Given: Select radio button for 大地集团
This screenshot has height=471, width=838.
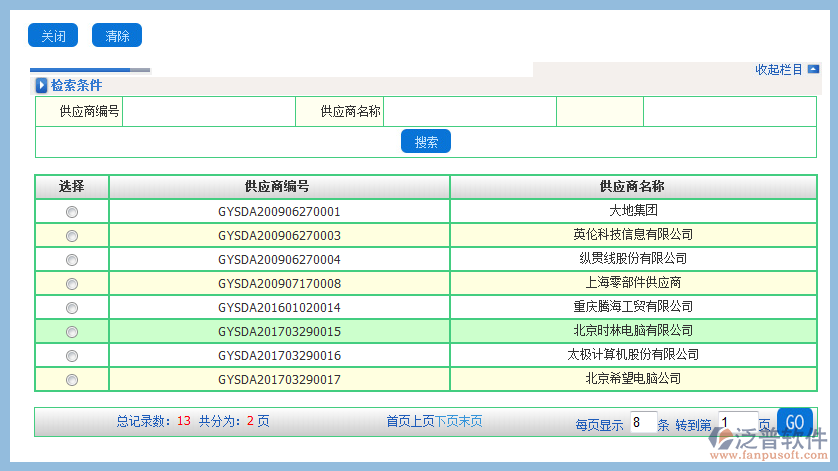Looking at the screenshot, I should coord(72,212).
